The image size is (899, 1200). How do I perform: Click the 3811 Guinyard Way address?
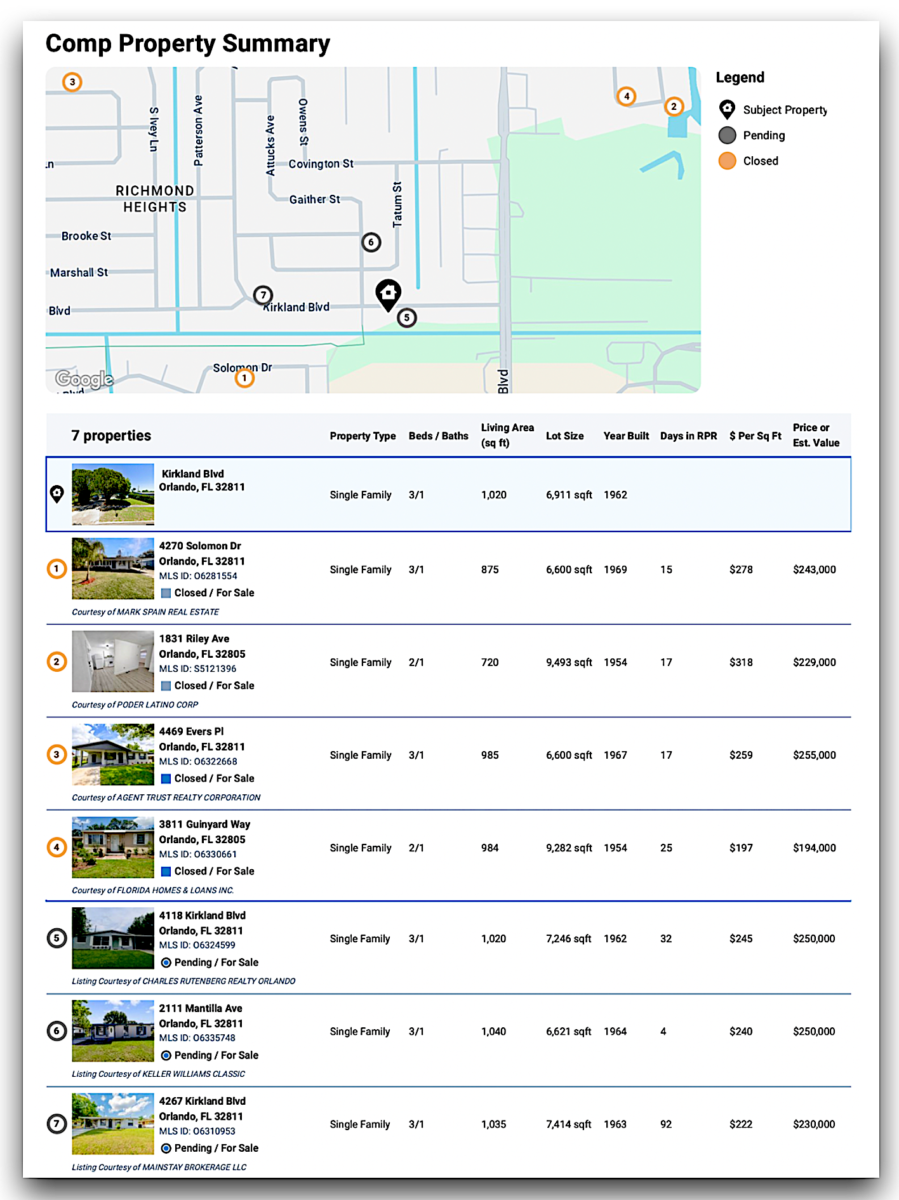(x=204, y=832)
